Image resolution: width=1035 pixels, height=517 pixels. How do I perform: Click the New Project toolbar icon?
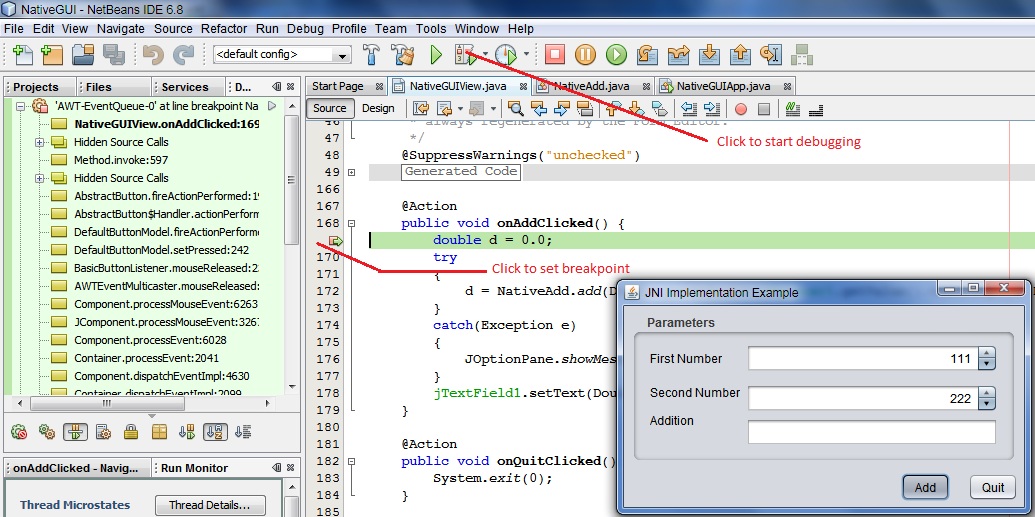coord(51,55)
